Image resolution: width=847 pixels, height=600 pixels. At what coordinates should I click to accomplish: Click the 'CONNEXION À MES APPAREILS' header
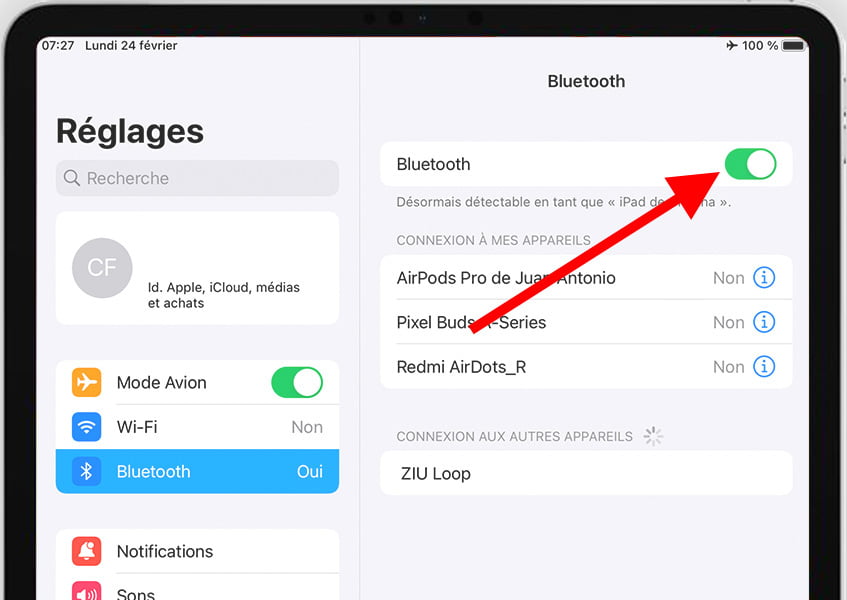coord(493,240)
